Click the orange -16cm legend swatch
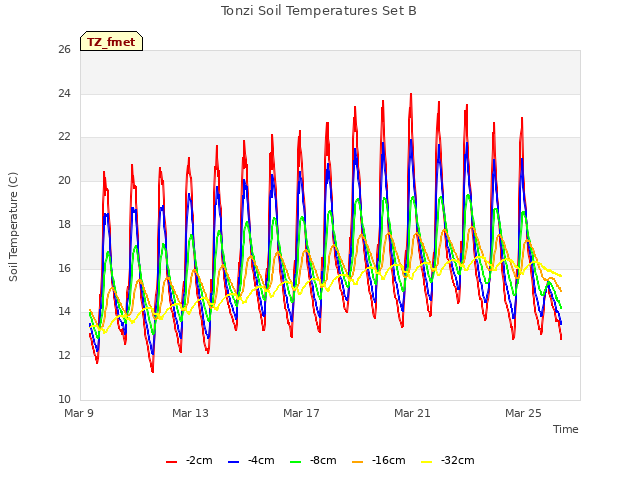 coord(358,462)
